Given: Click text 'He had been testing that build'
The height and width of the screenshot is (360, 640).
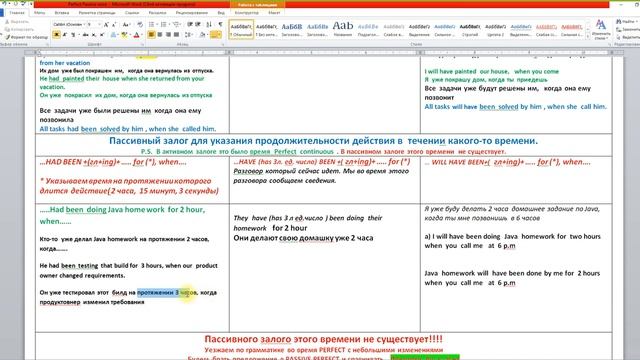Looking at the screenshot, I should pos(83,266).
